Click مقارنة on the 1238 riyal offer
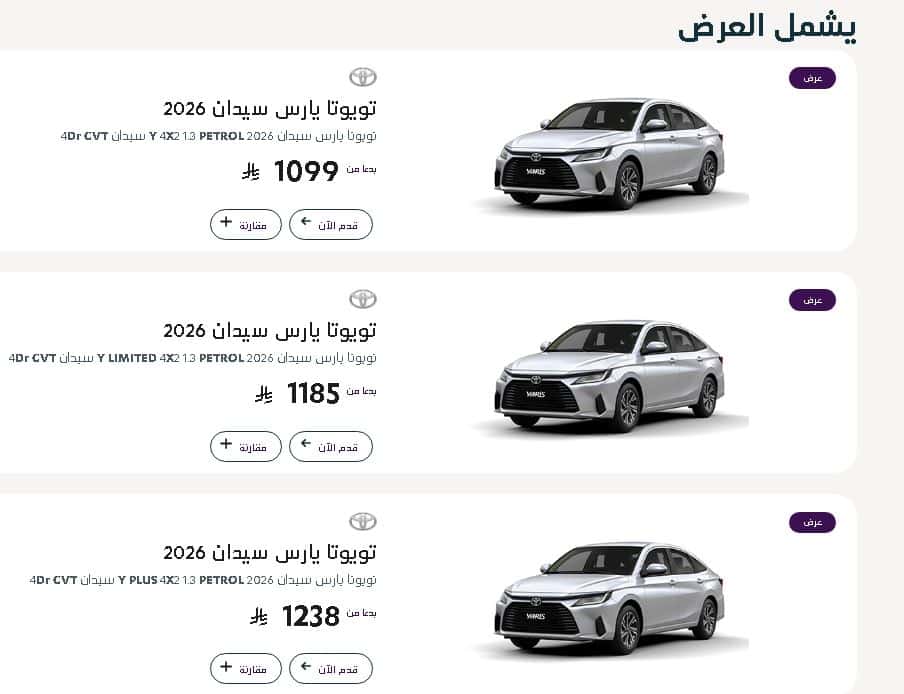This screenshot has width=904, height=694. 245,668
